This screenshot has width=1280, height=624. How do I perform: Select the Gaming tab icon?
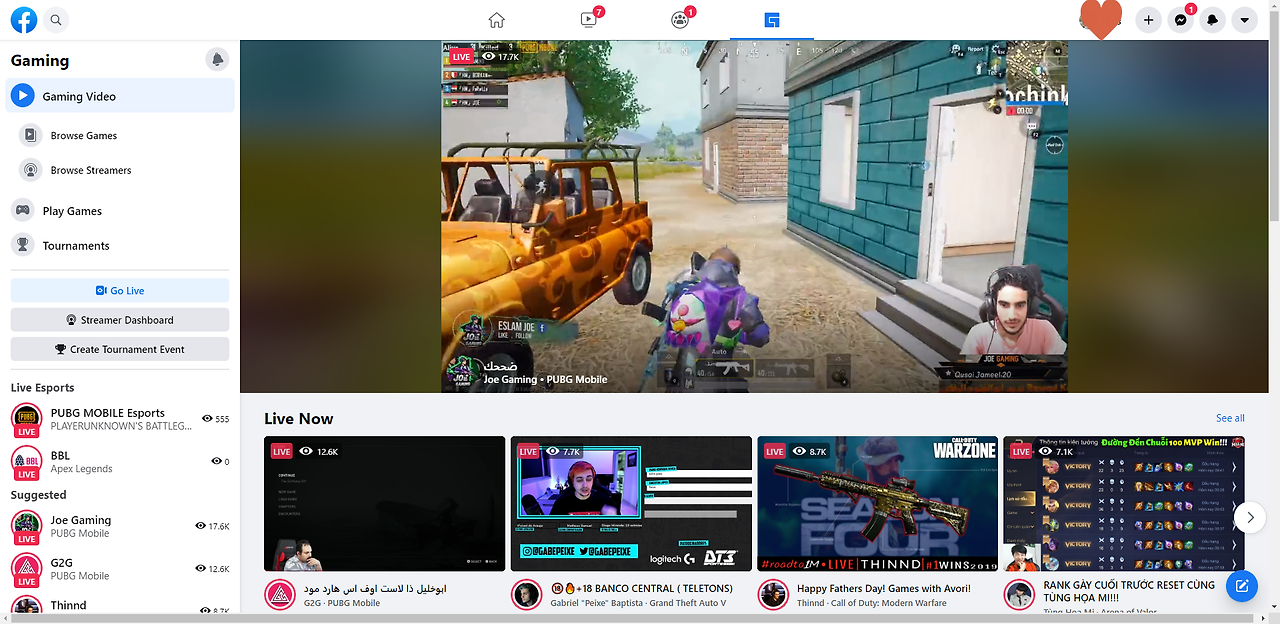click(x=771, y=20)
